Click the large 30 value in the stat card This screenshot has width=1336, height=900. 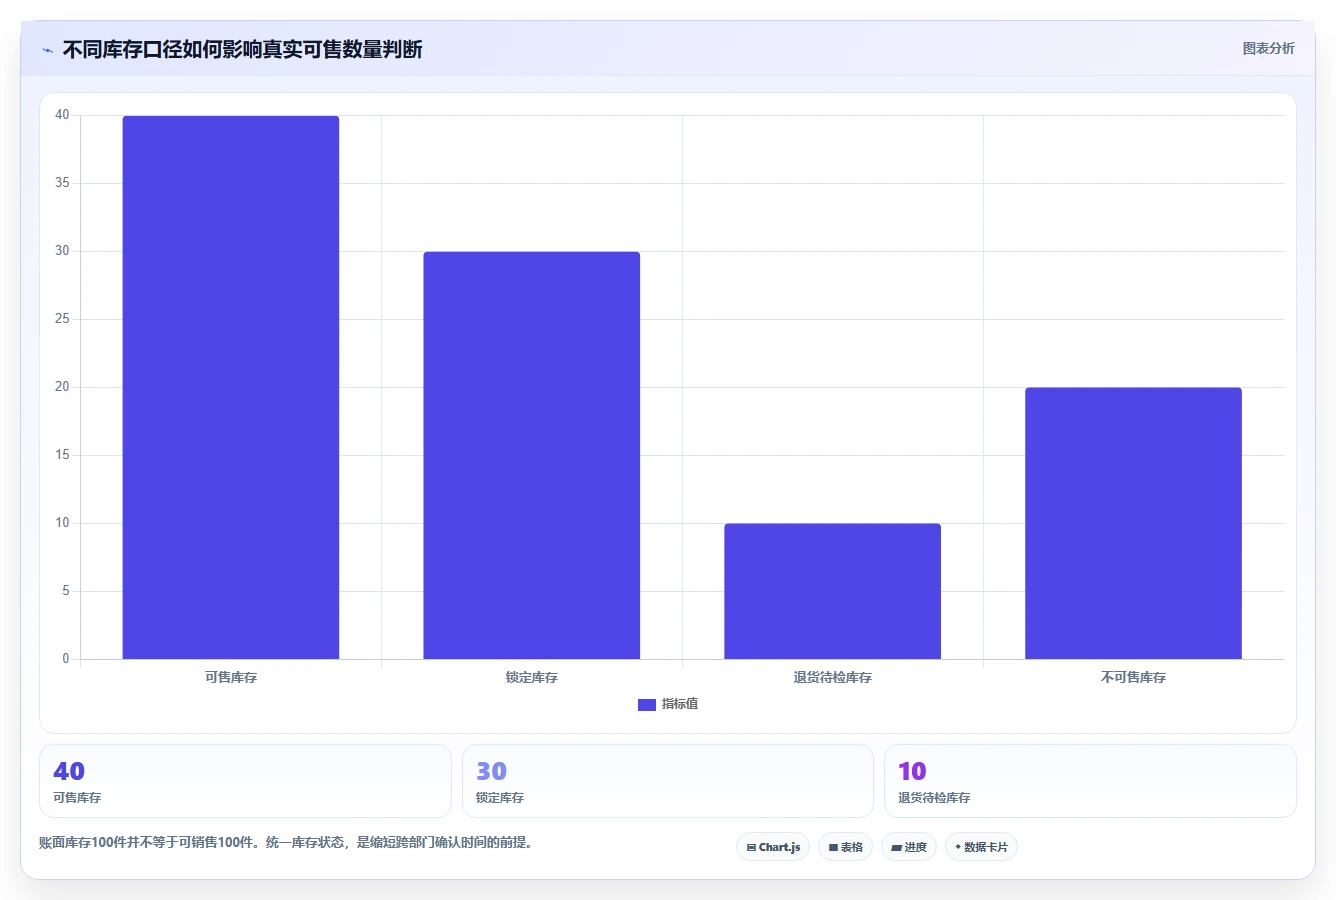(x=491, y=771)
